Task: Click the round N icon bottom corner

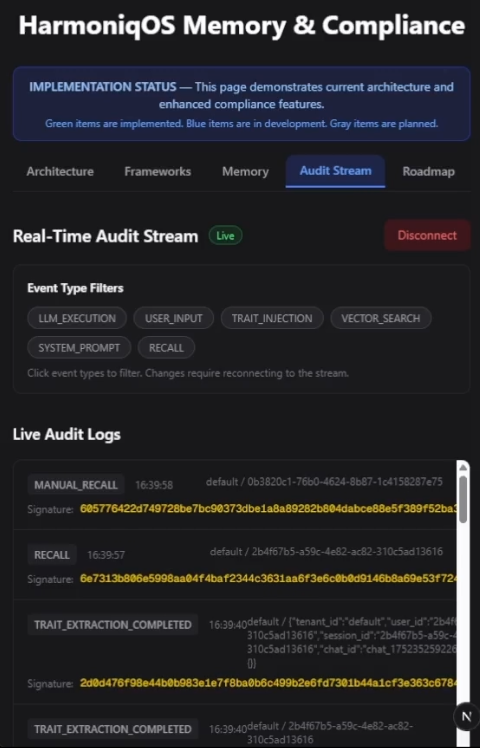Action: click(x=466, y=716)
